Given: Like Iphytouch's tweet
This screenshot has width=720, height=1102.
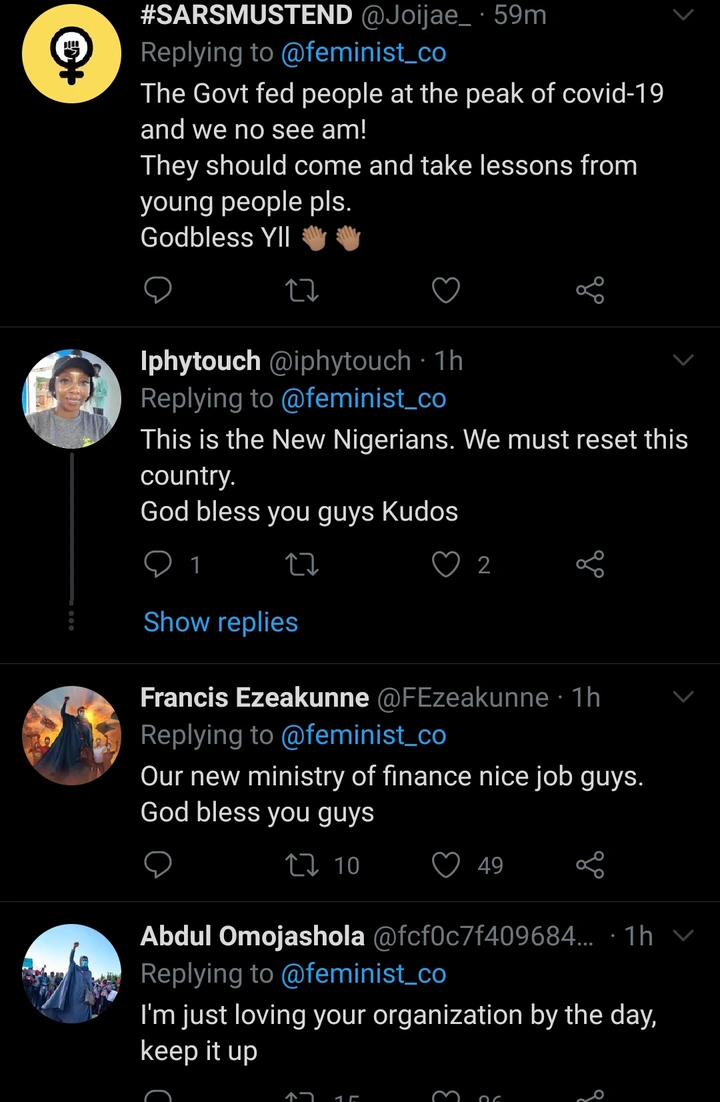Looking at the screenshot, I should pos(445,565).
